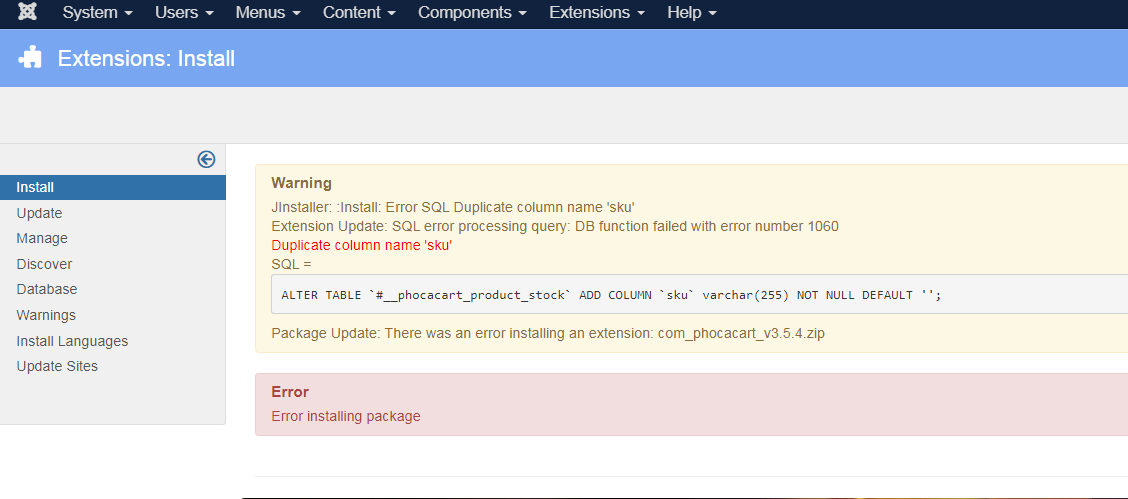The image size is (1128, 499).
Task: Open the Extensions menu
Action: 597,13
